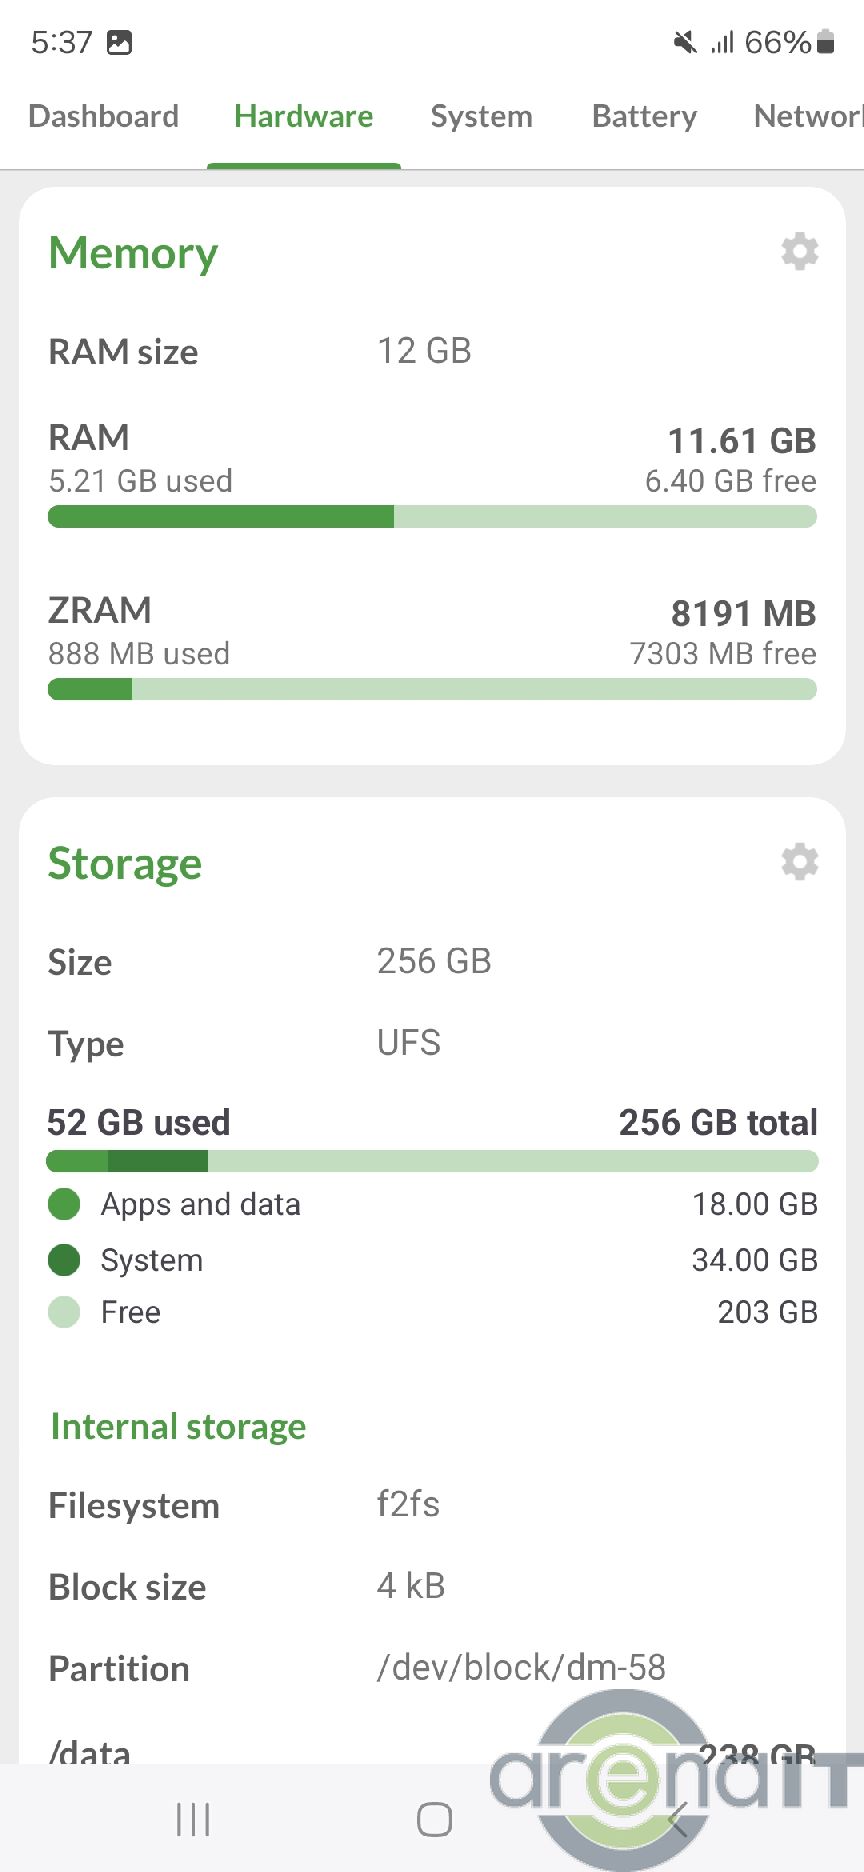The height and width of the screenshot is (1872, 864).
Task: Select the Hardware tab
Action: [303, 117]
